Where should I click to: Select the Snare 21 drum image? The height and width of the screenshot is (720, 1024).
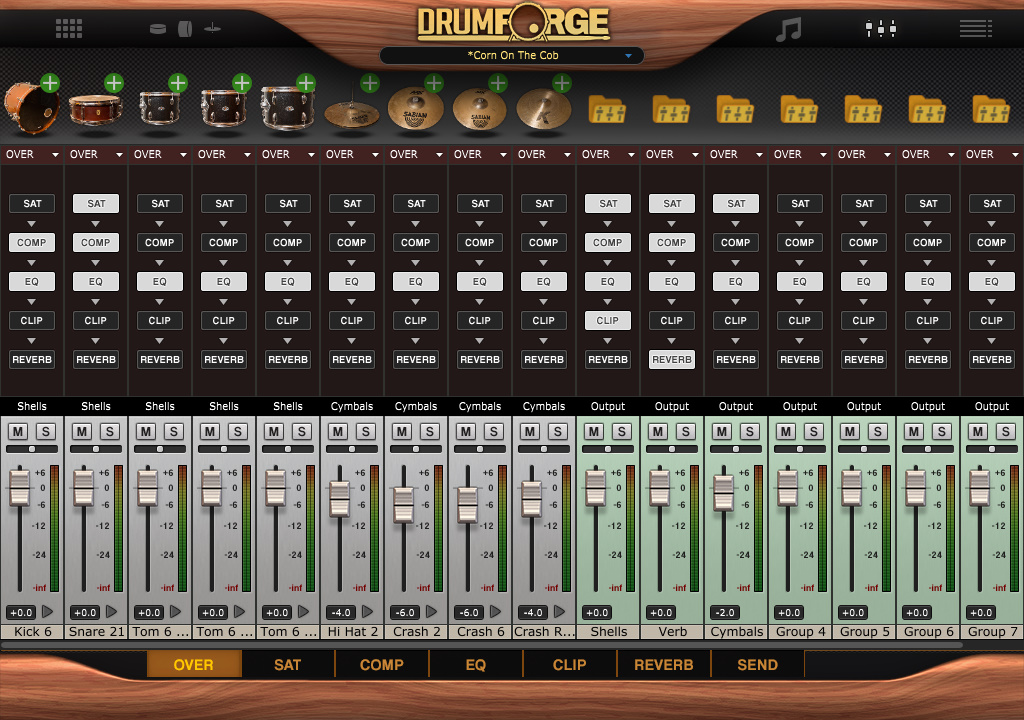tap(95, 110)
